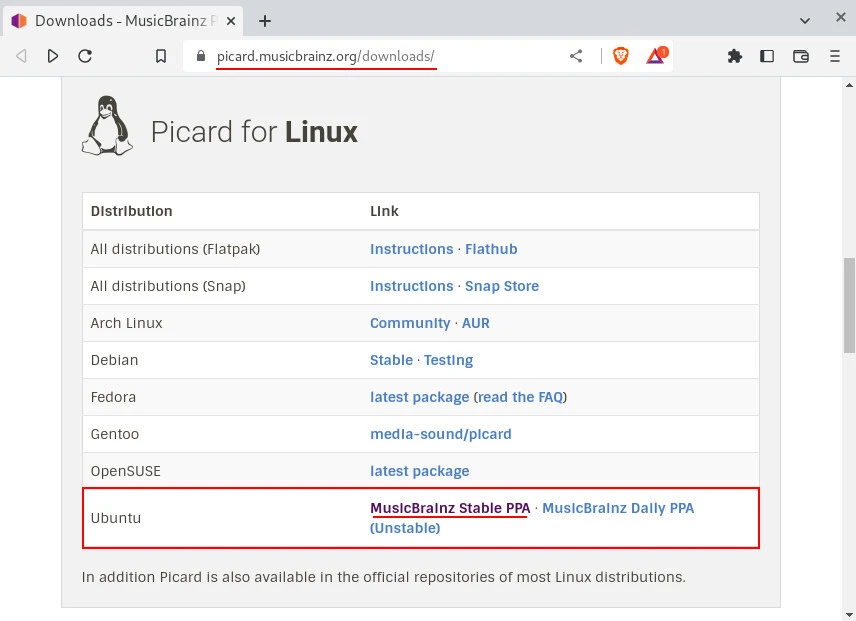Open the Flathub link
This screenshot has width=856, height=621.
pyautogui.click(x=491, y=249)
